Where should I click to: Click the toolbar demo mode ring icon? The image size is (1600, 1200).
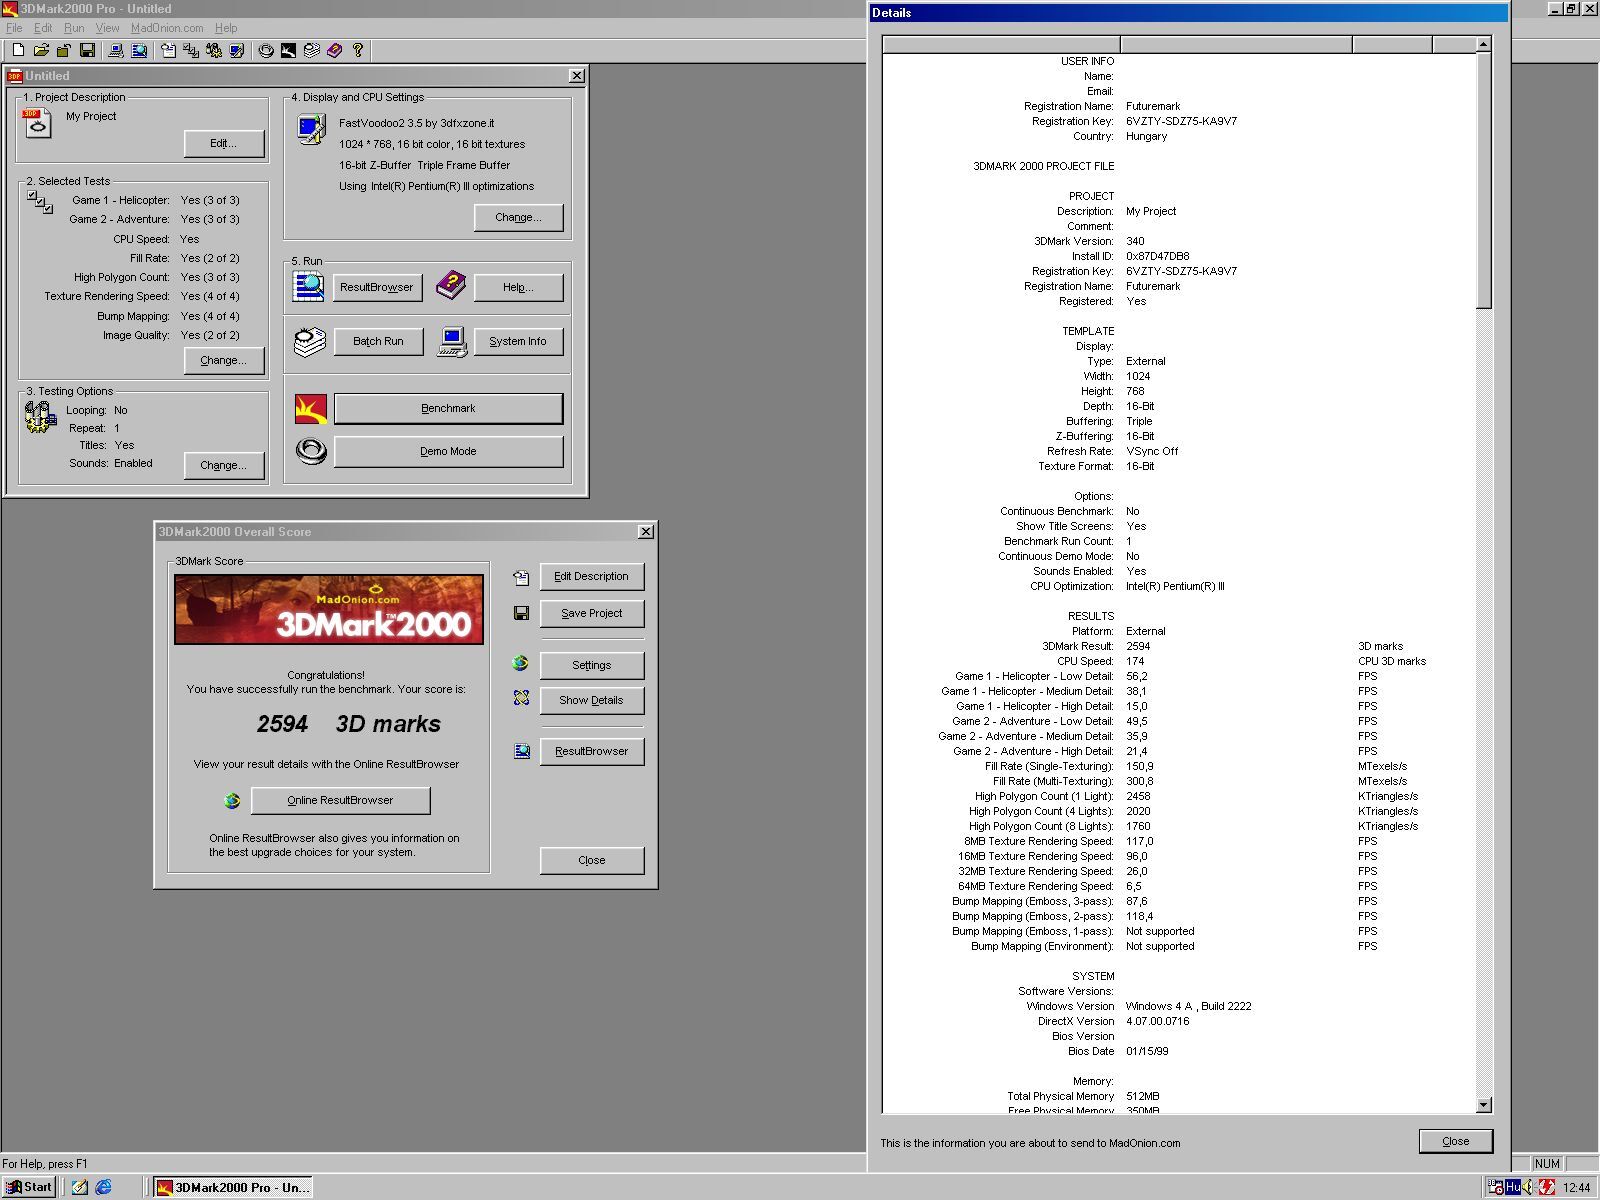(266, 50)
